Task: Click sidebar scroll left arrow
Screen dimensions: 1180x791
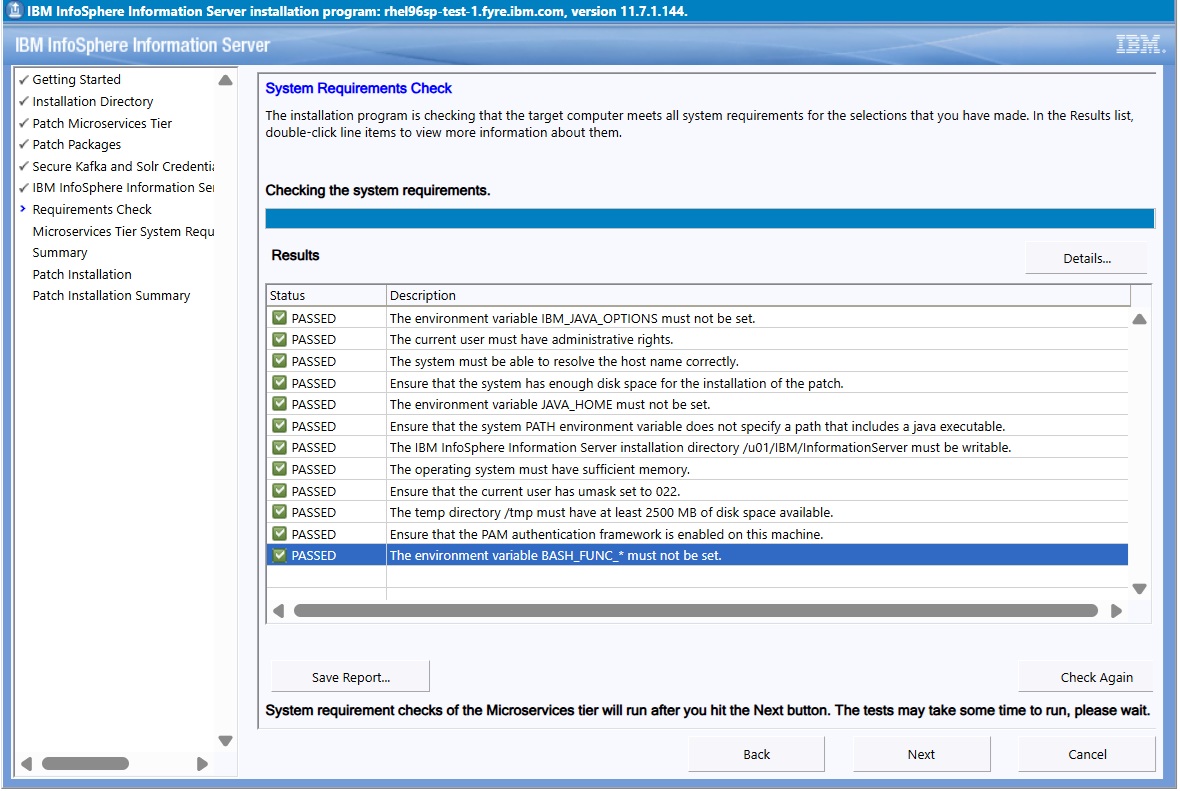Action: 26,764
